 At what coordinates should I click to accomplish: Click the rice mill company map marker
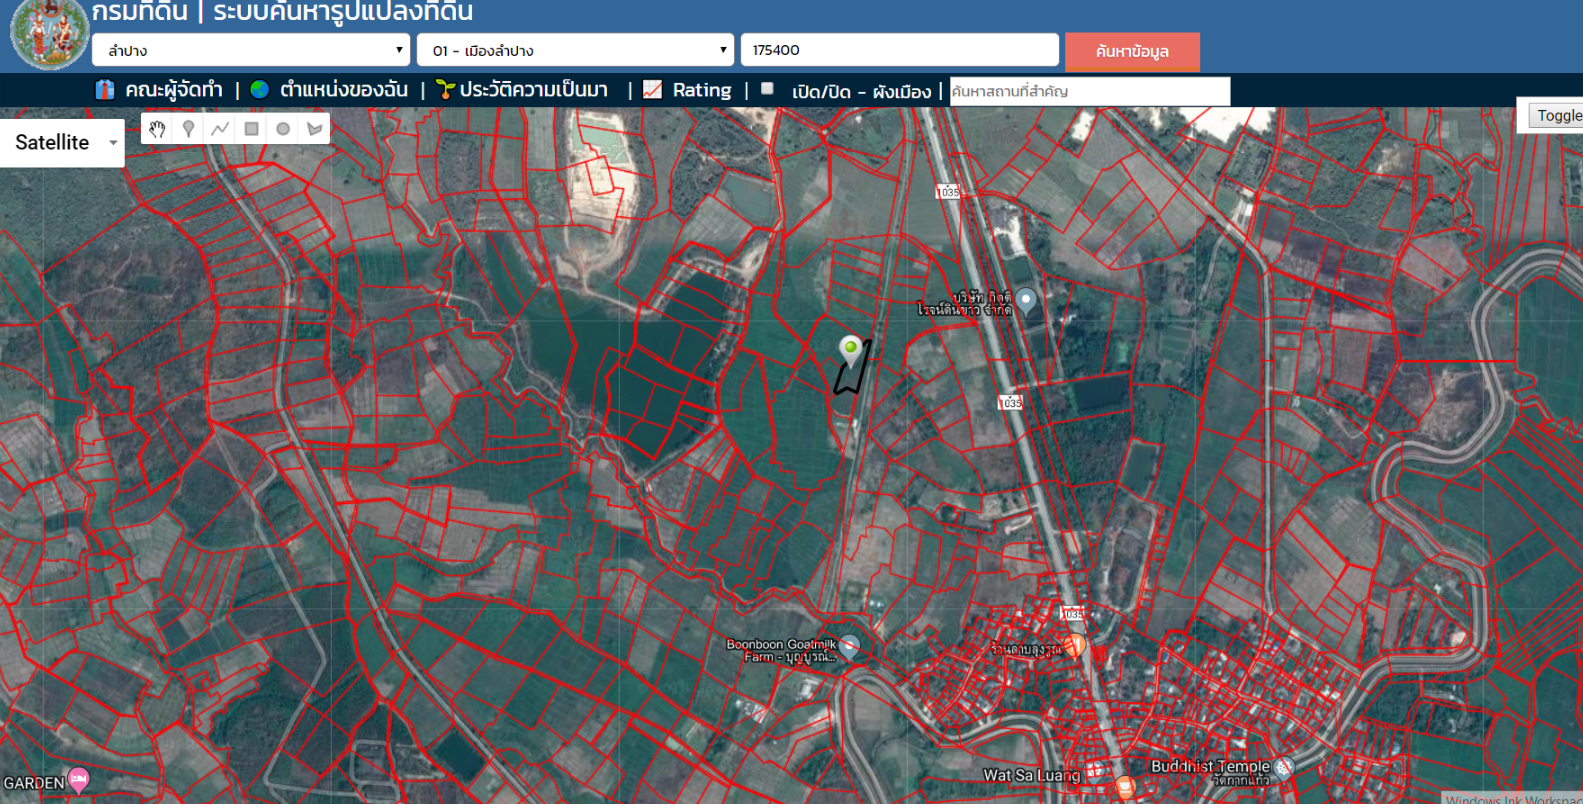tap(1026, 301)
